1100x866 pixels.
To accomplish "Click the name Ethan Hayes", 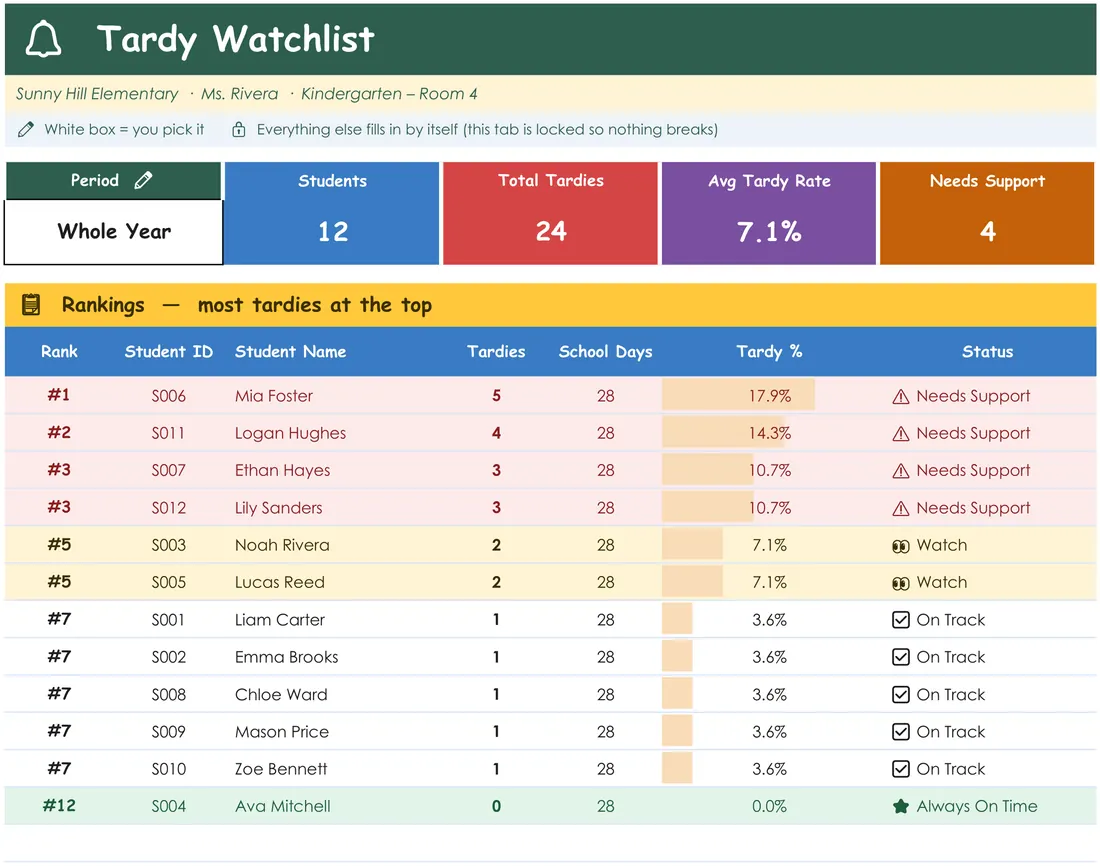I will click(282, 471).
